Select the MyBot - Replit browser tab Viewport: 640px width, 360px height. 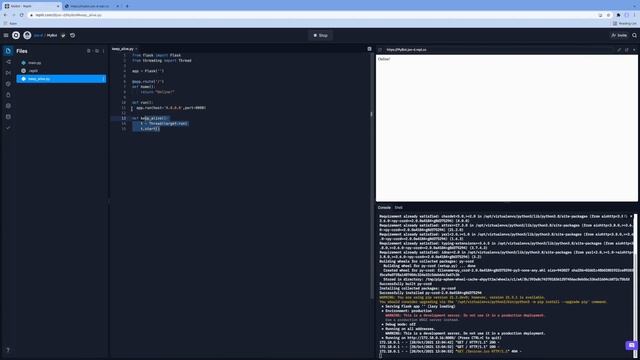coord(31,6)
